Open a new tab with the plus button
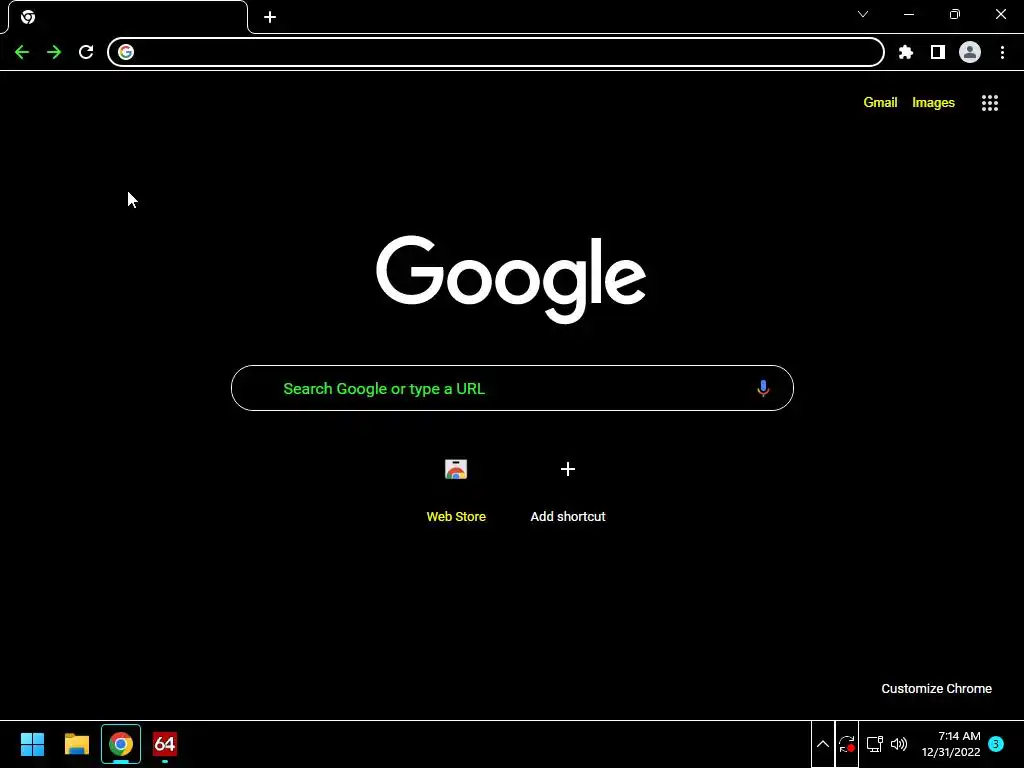 270,17
